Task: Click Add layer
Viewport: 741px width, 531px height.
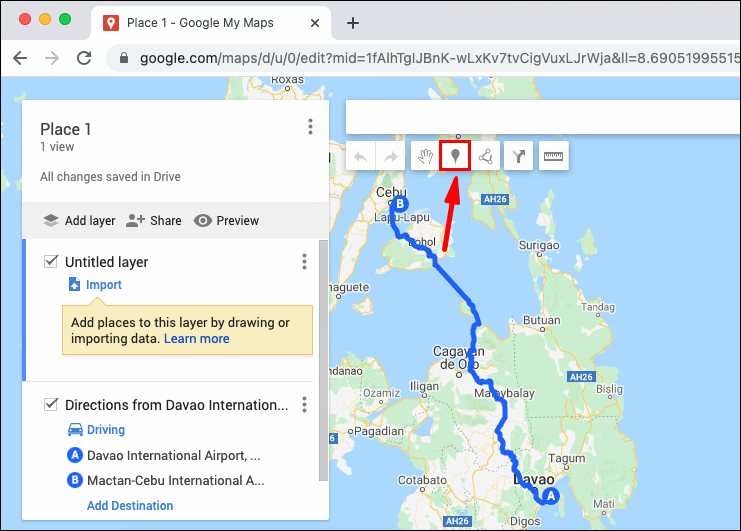Action: click(x=79, y=221)
